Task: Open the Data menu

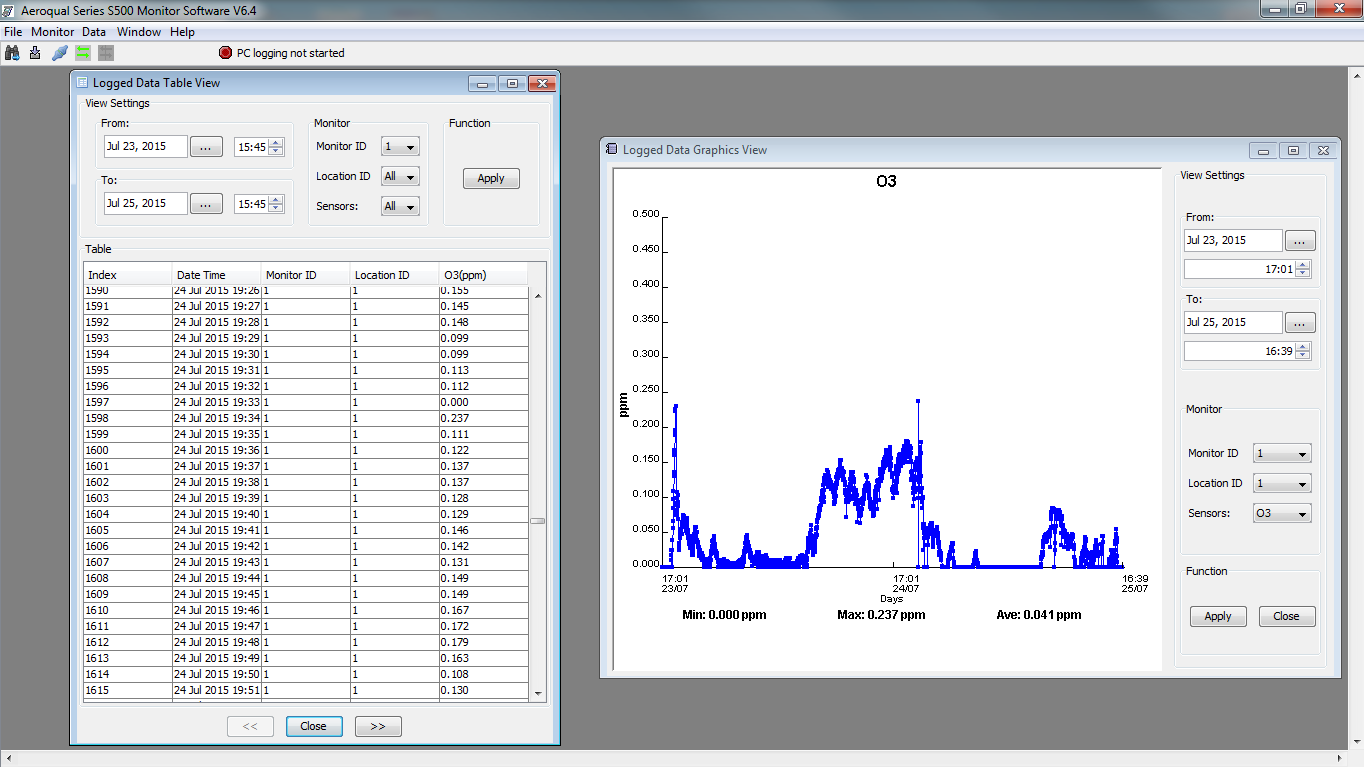Action: coord(93,31)
